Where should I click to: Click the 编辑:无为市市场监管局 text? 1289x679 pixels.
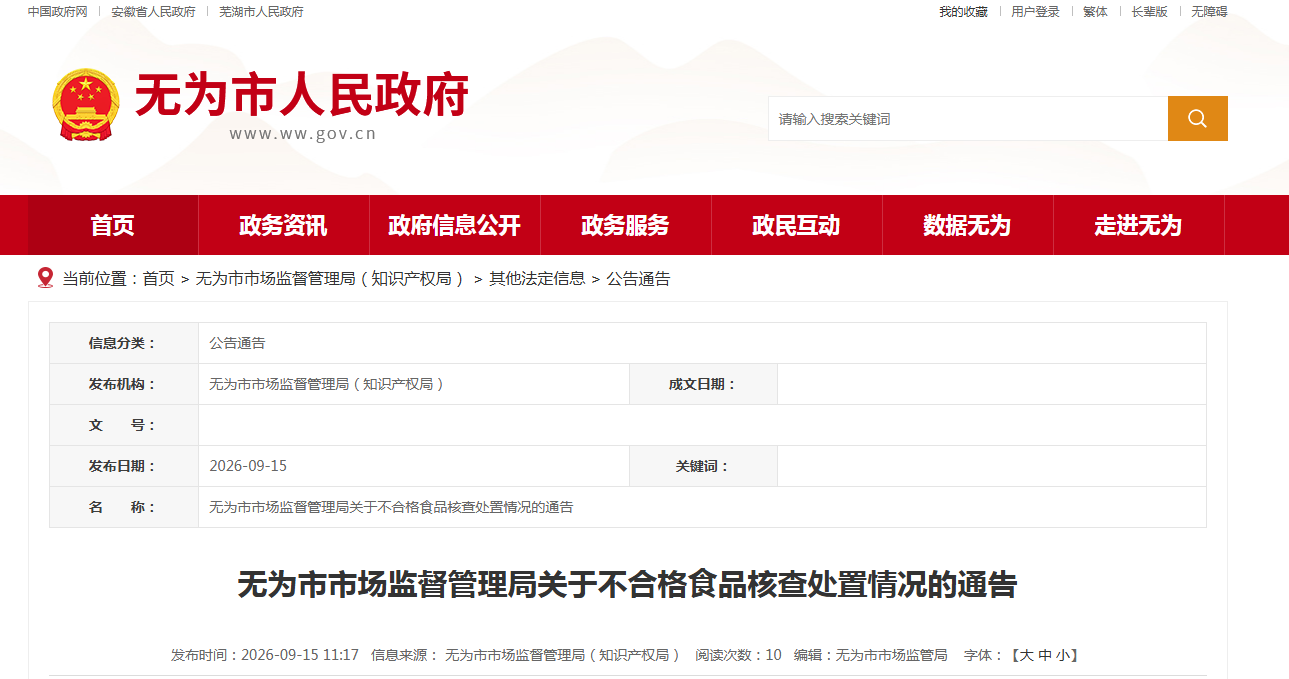(871, 655)
